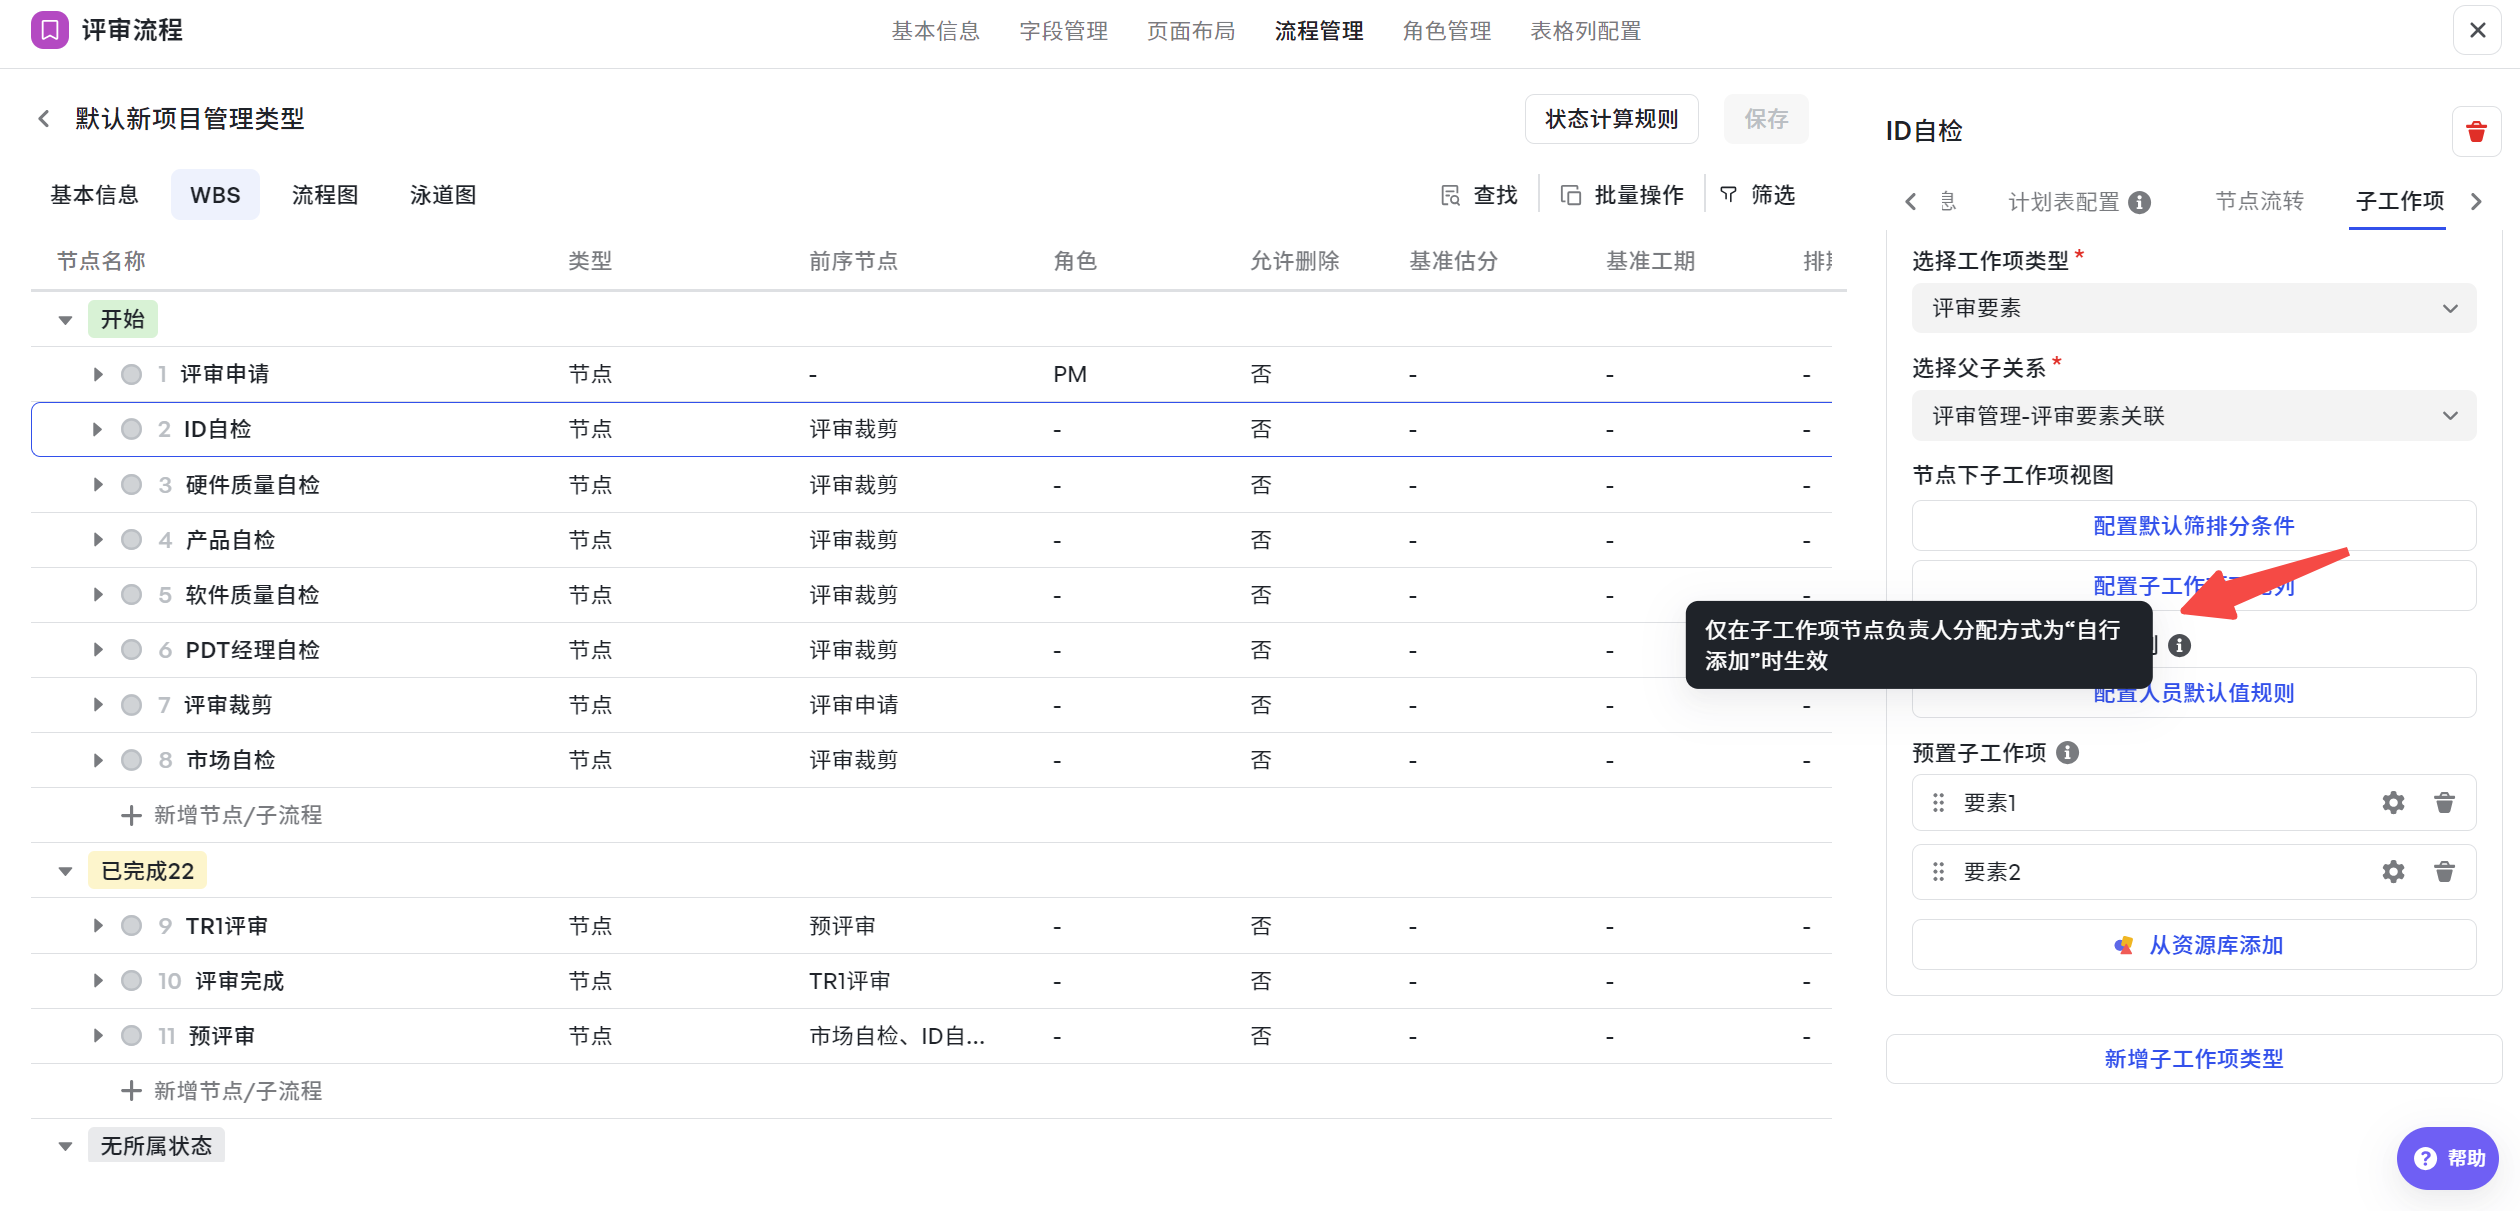This screenshot has height=1211, width=2520.
Task: Click 新增子工作项类型
Action: click(x=2194, y=1059)
